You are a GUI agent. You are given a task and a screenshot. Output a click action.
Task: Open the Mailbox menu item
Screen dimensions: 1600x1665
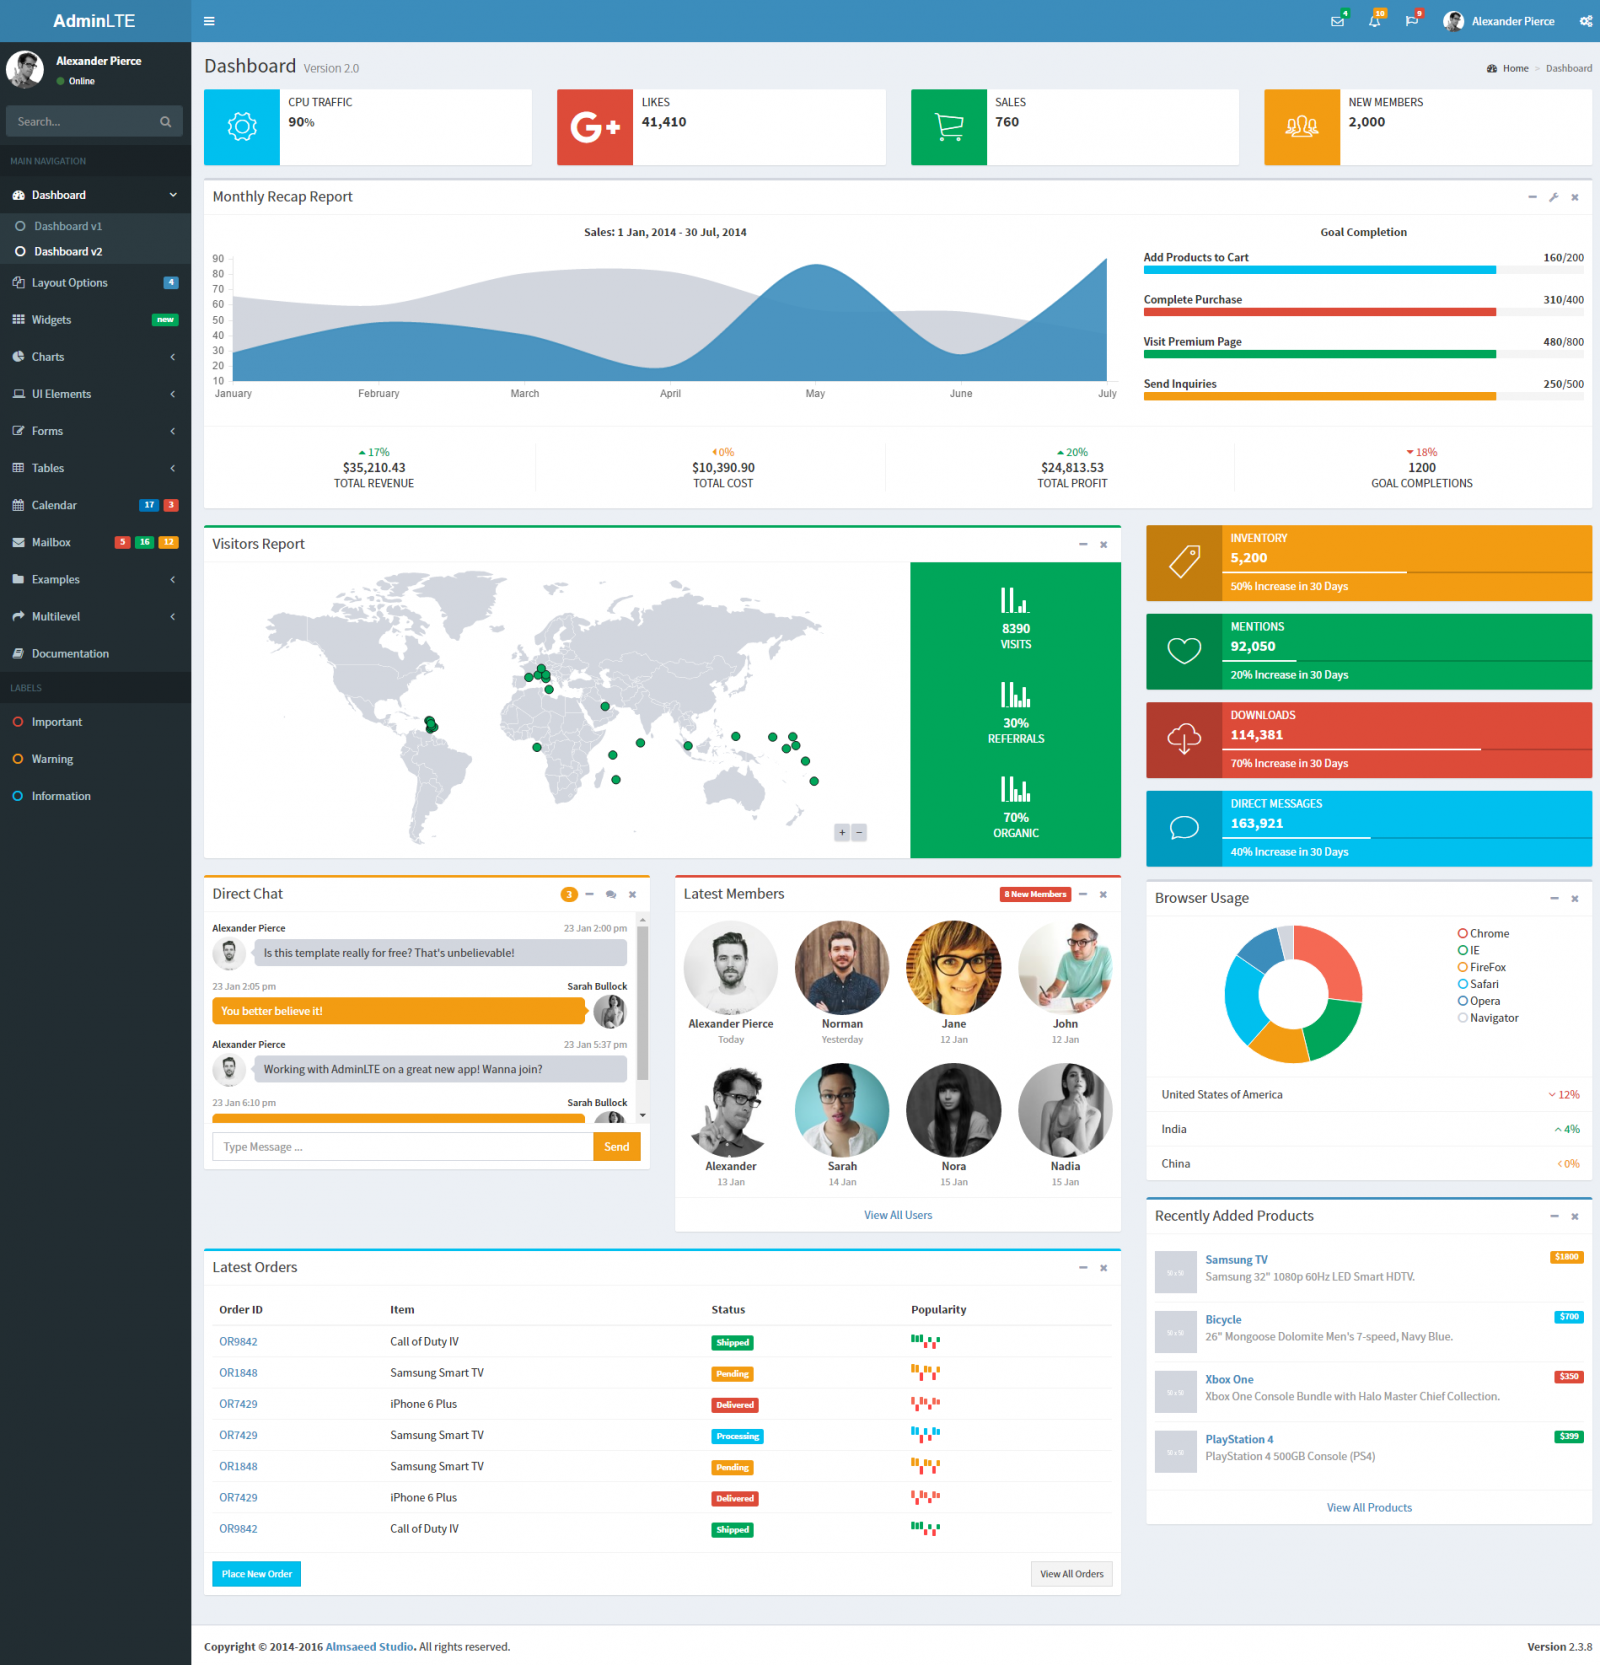pyautogui.click(x=52, y=542)
